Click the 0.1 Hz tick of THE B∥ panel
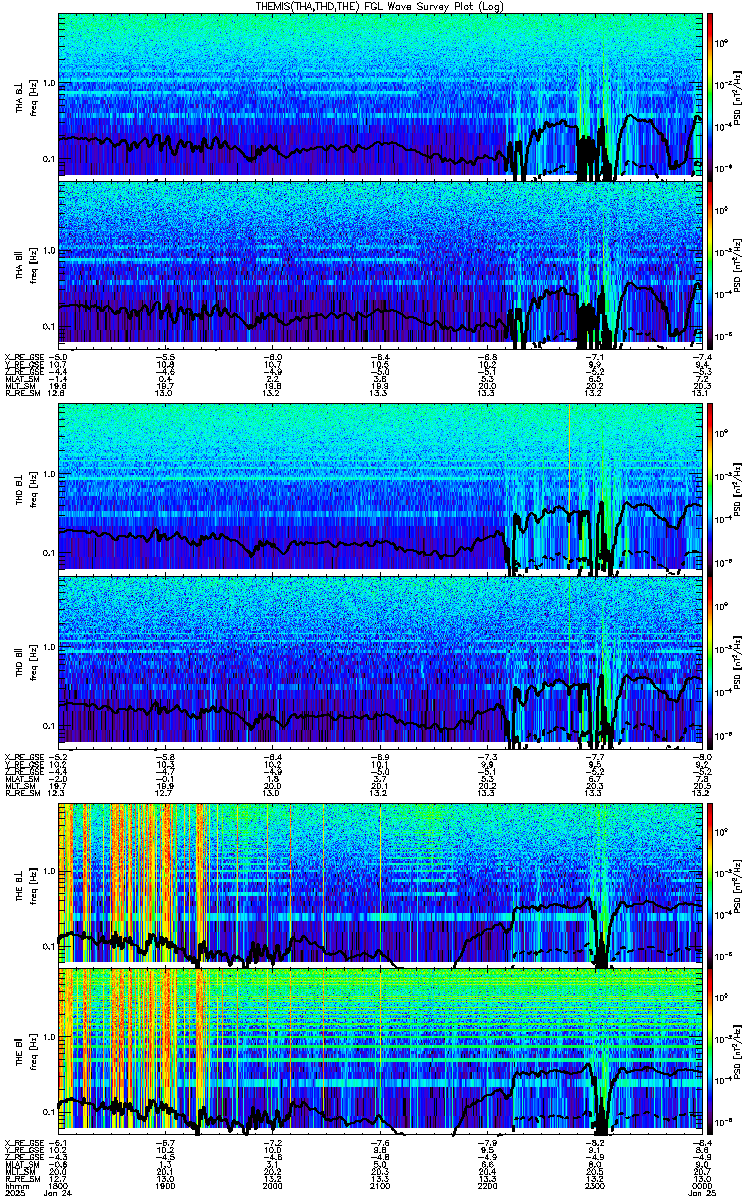This screenshot has width=750, height=1200. point(48,1112)
